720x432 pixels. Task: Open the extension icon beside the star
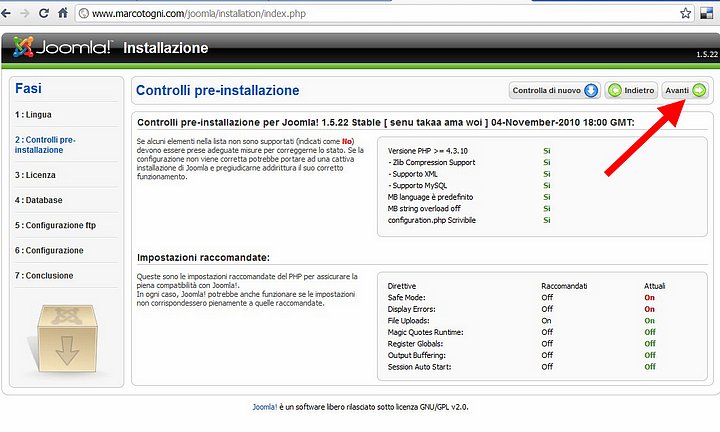click(x=706, y=13)
